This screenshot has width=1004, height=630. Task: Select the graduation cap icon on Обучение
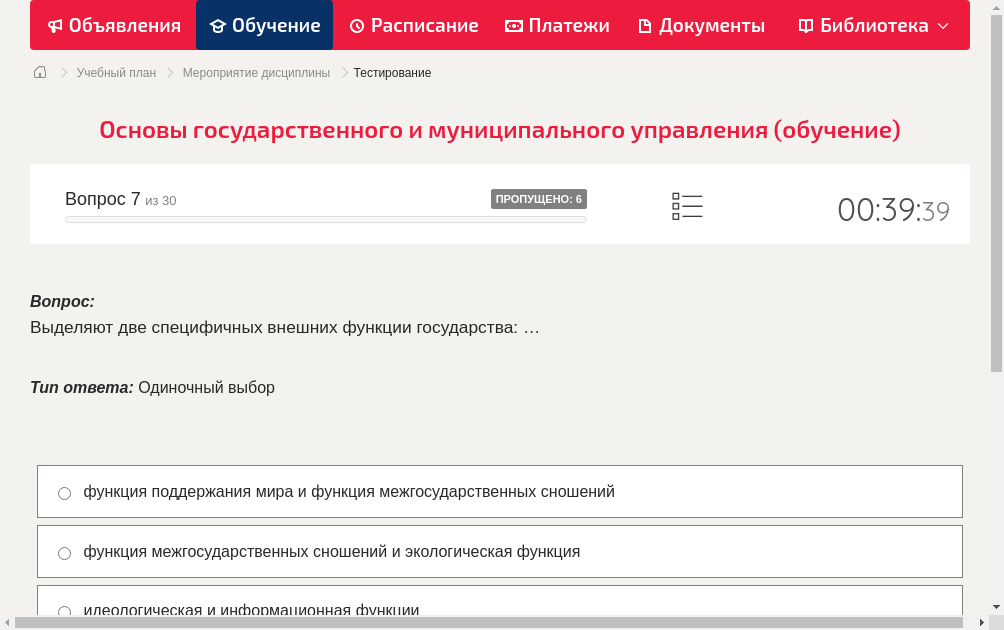point(218,25)
